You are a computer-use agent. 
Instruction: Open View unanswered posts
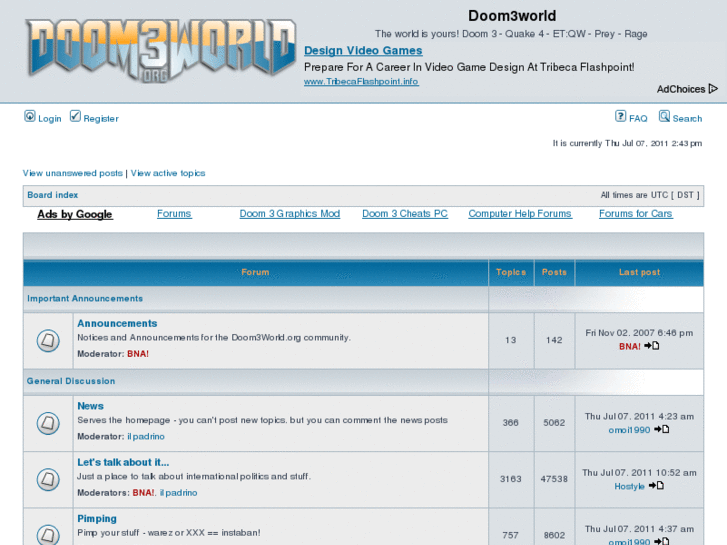[73, 173]
